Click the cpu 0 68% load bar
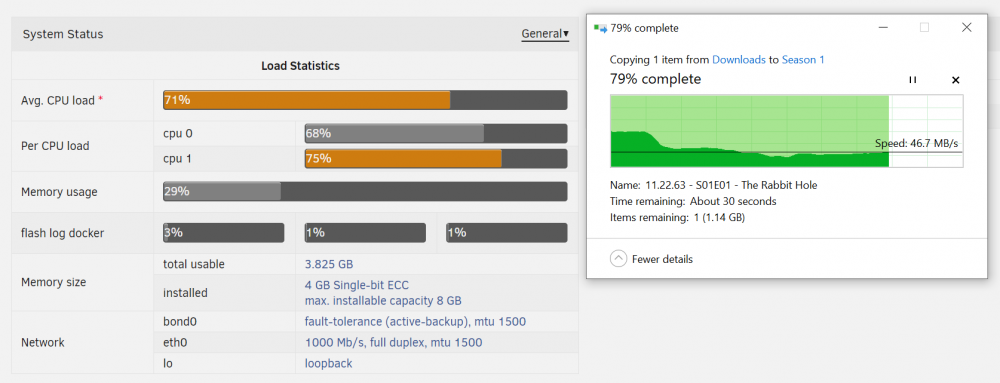The image size is (1000, 383). [436, 133]
